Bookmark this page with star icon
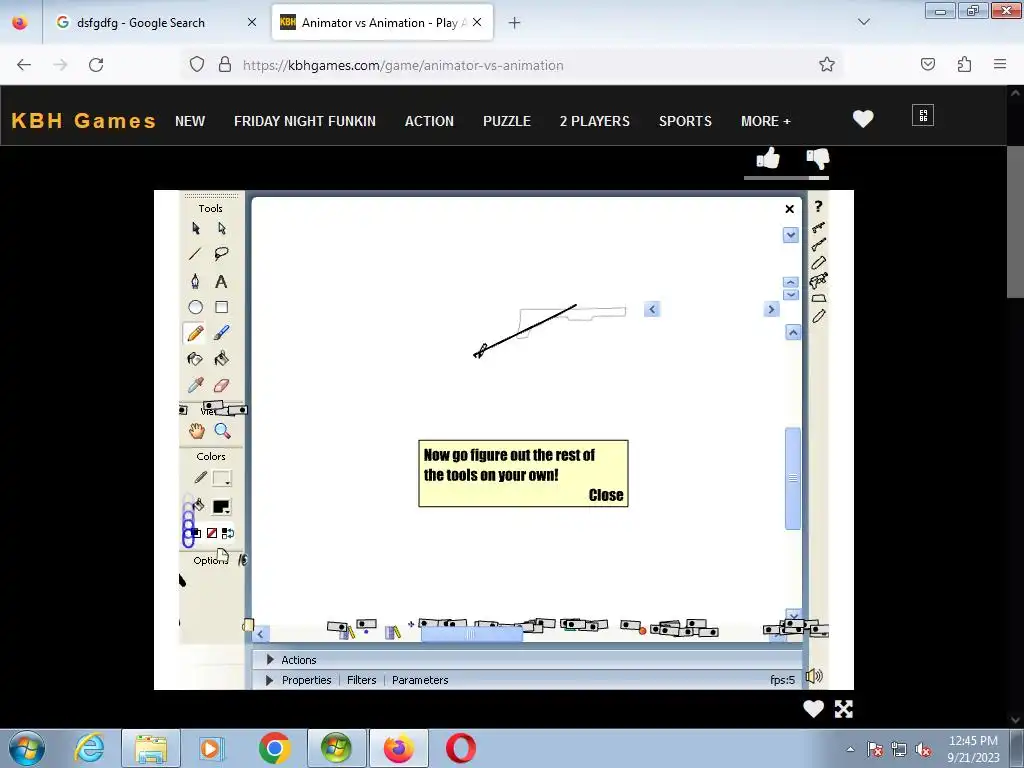This screenshot has height=768, width=1024. point(827,64)
